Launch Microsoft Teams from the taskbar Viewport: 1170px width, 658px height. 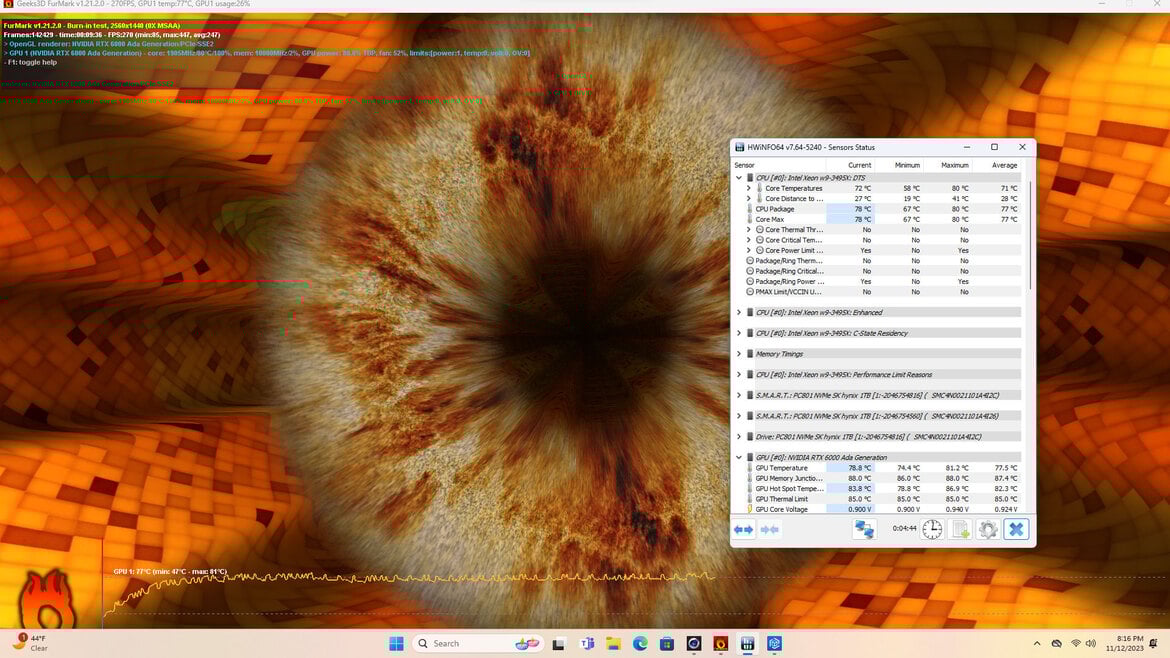tap(587, 643)
